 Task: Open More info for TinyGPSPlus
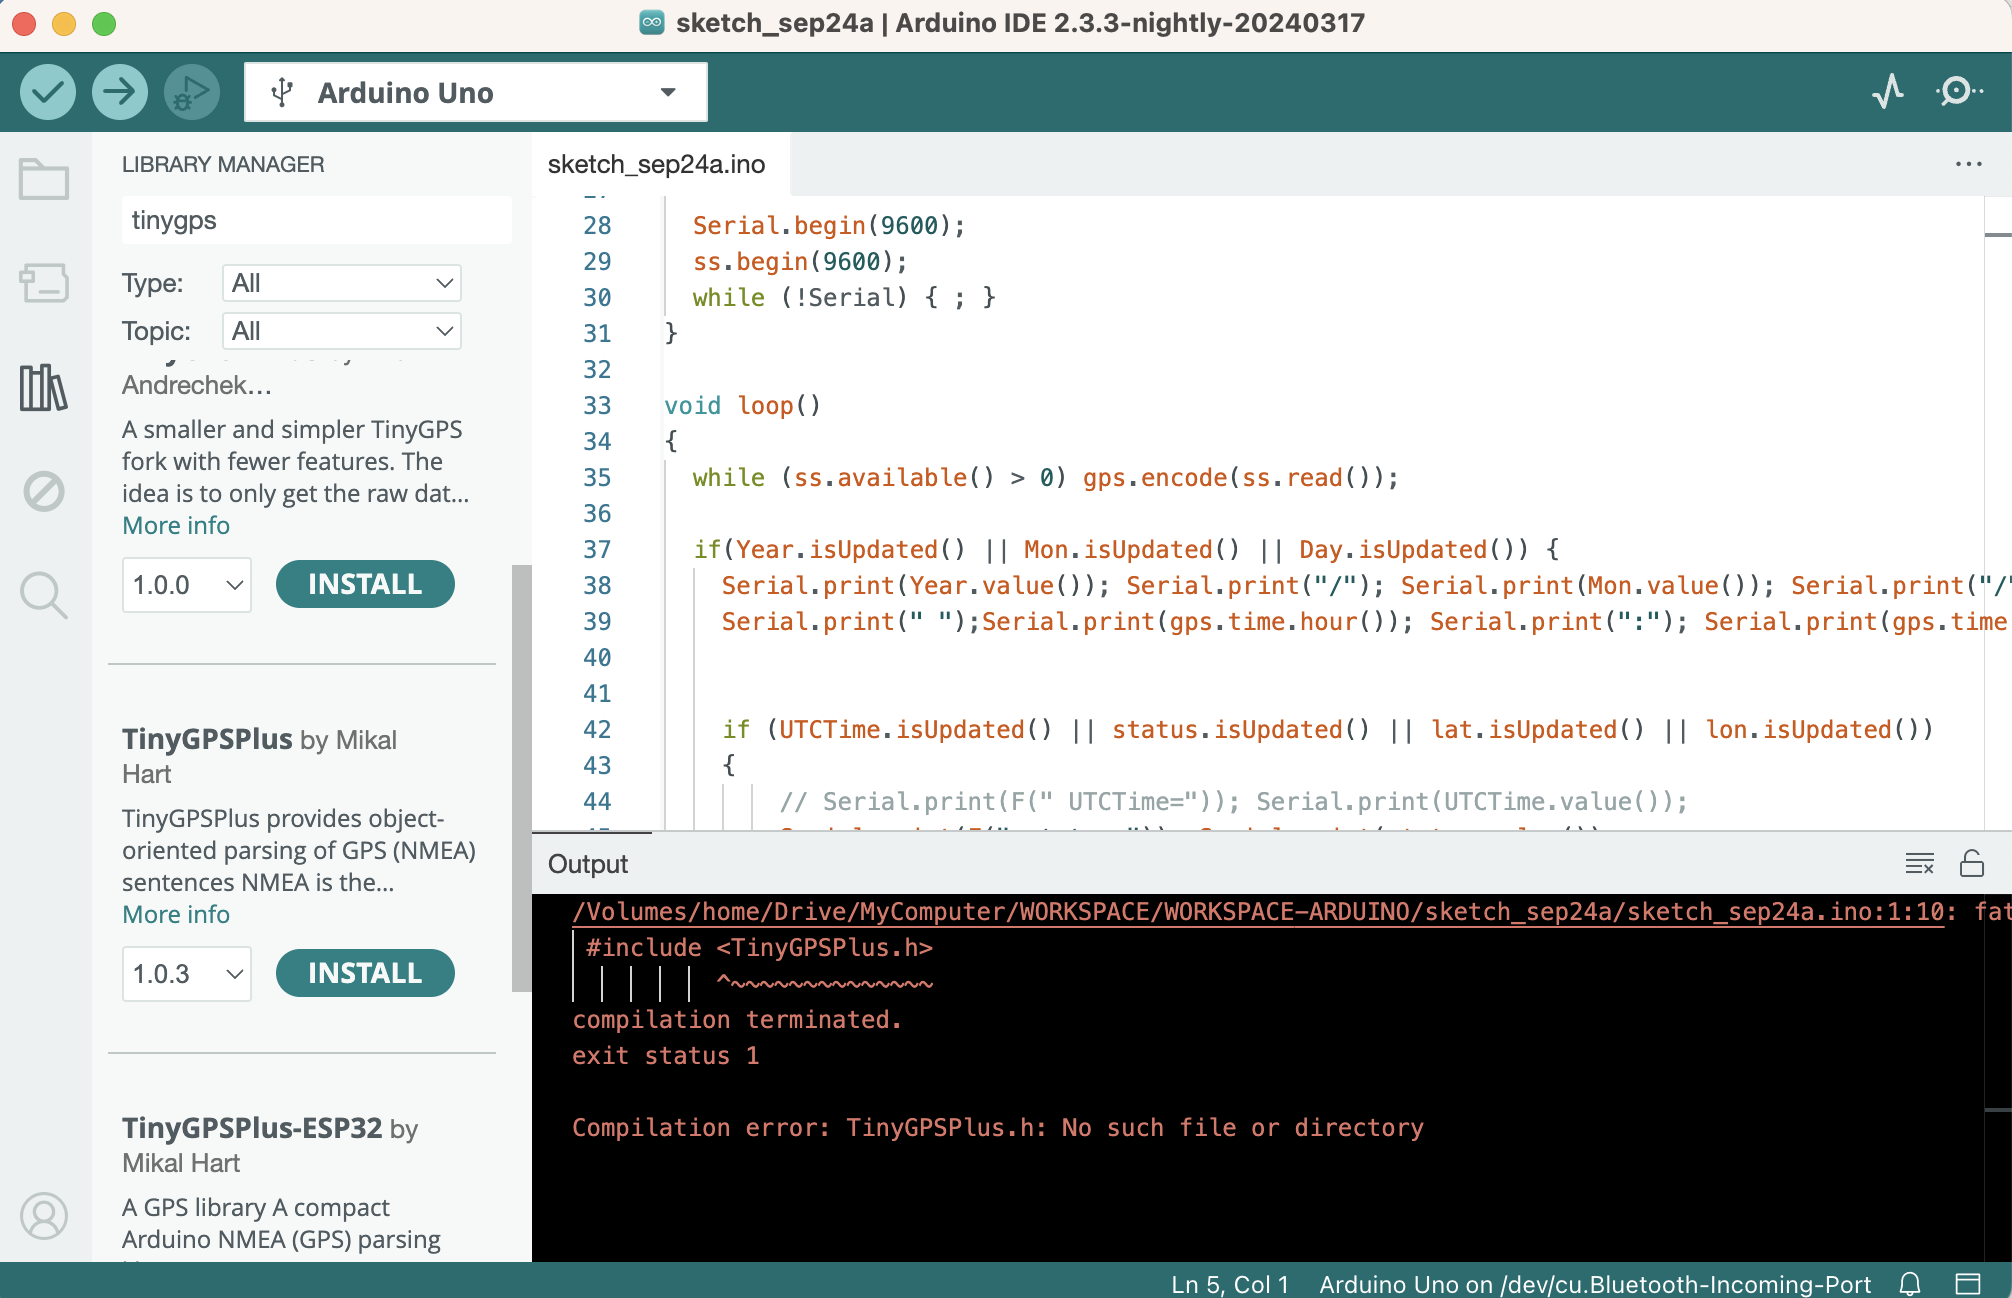[176, 914]
